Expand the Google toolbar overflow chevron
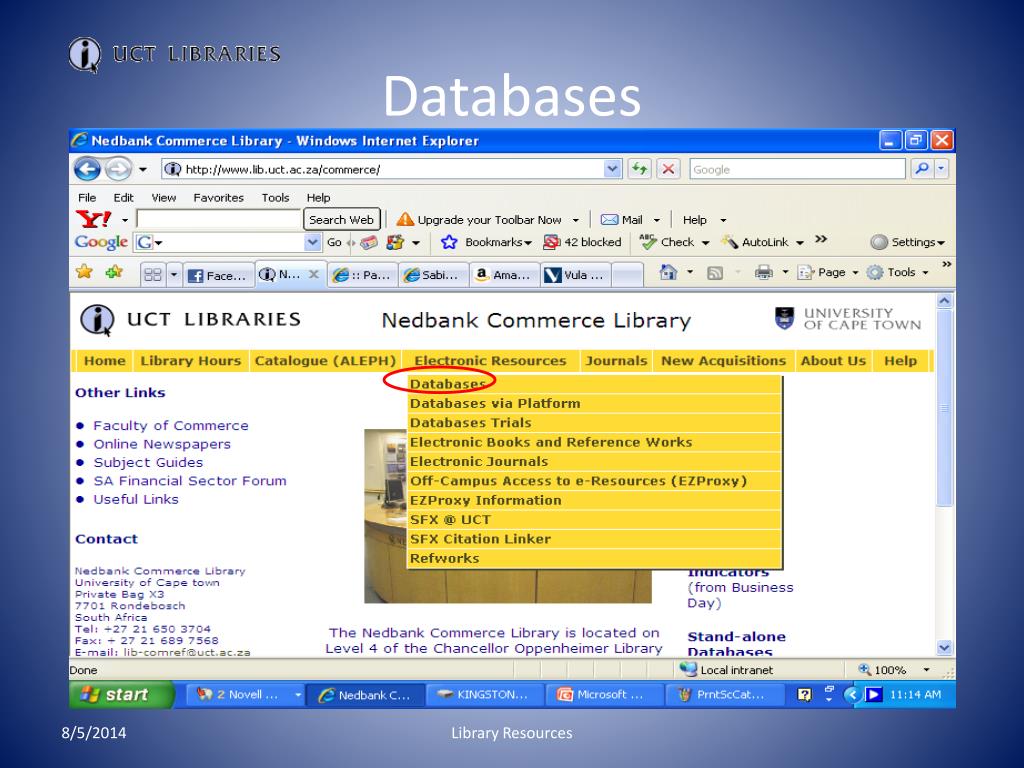 (821, 239)
